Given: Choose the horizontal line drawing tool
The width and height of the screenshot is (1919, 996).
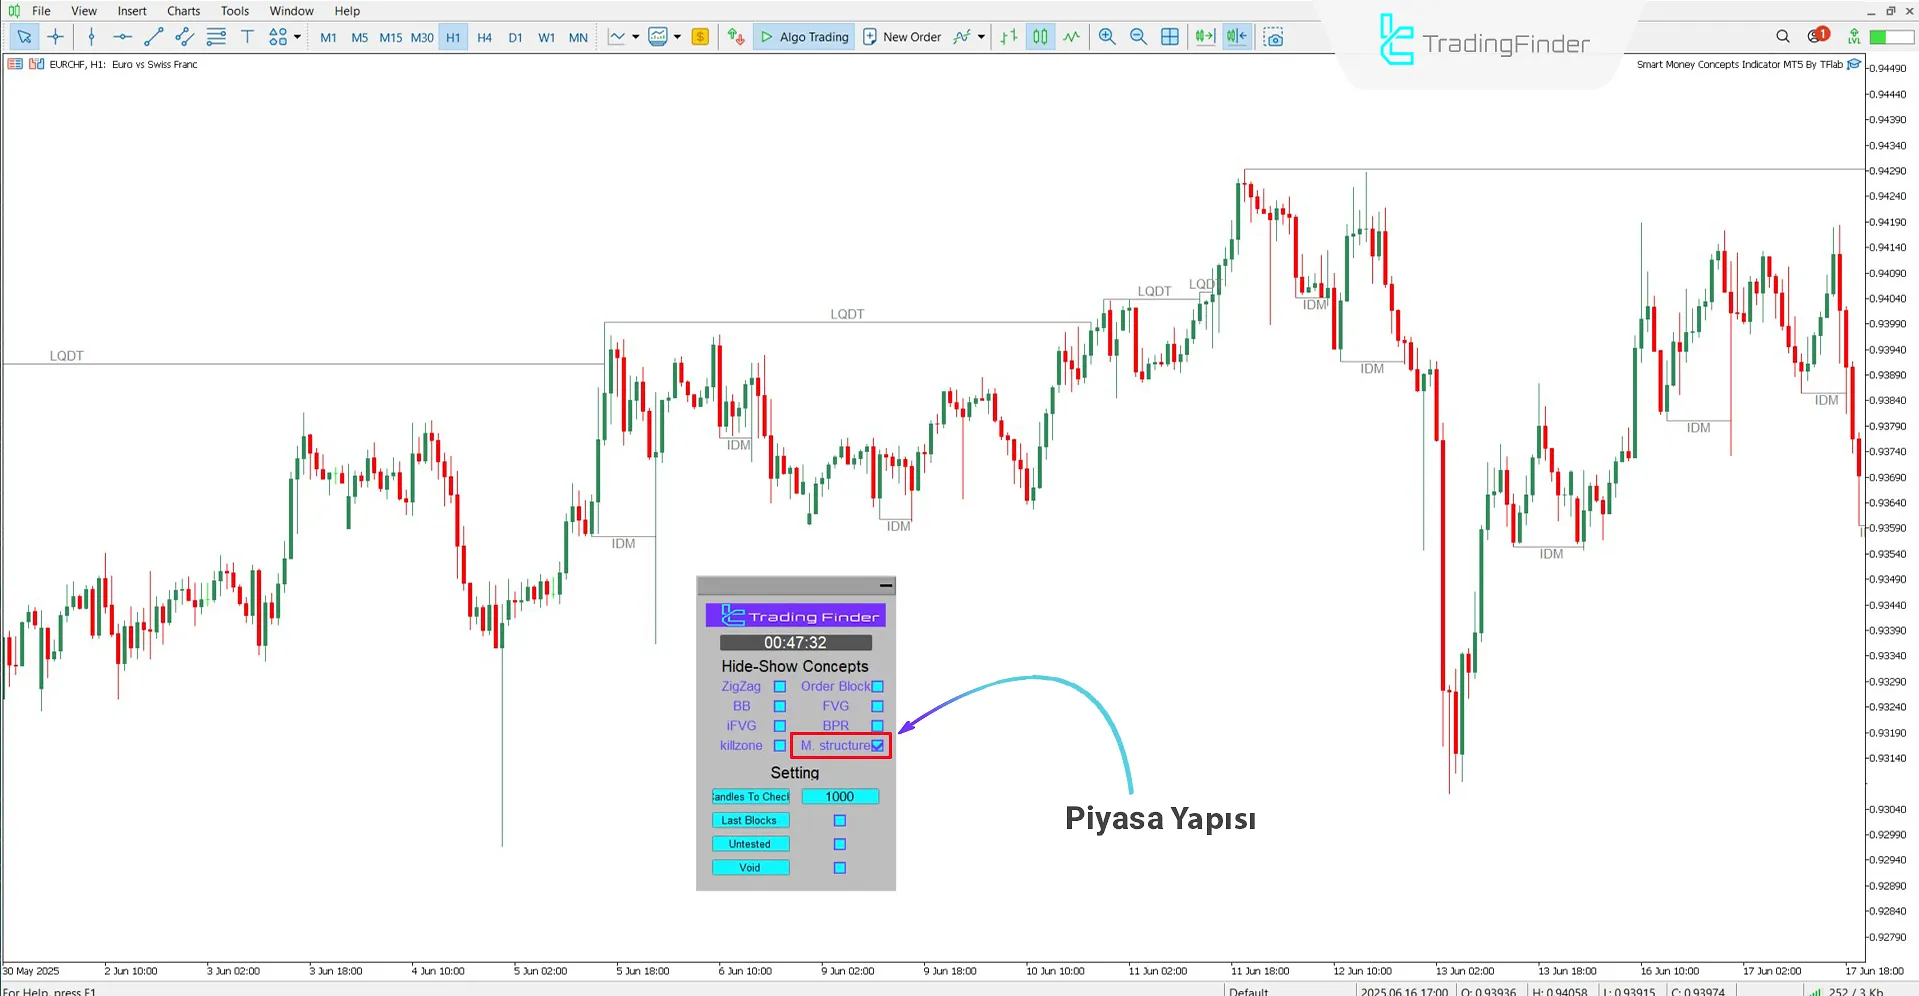Looking at the screenshot, I should tap(122, 37).
